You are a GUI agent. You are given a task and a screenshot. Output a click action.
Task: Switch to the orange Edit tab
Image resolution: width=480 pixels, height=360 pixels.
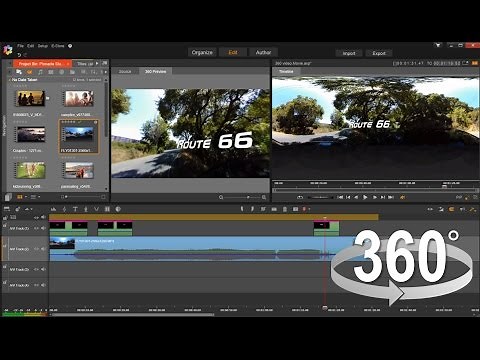[233, 52]
